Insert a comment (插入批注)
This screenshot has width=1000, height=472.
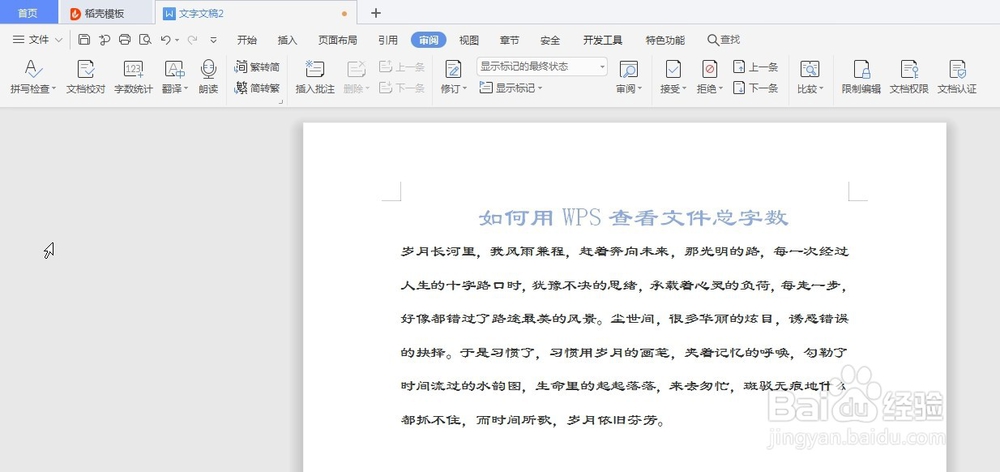tap(315, 77)
